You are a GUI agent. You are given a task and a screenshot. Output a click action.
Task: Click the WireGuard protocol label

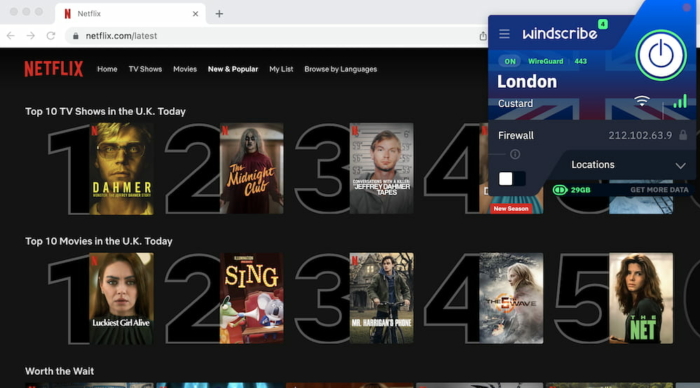pyautogui.click(x=545, y=62)
